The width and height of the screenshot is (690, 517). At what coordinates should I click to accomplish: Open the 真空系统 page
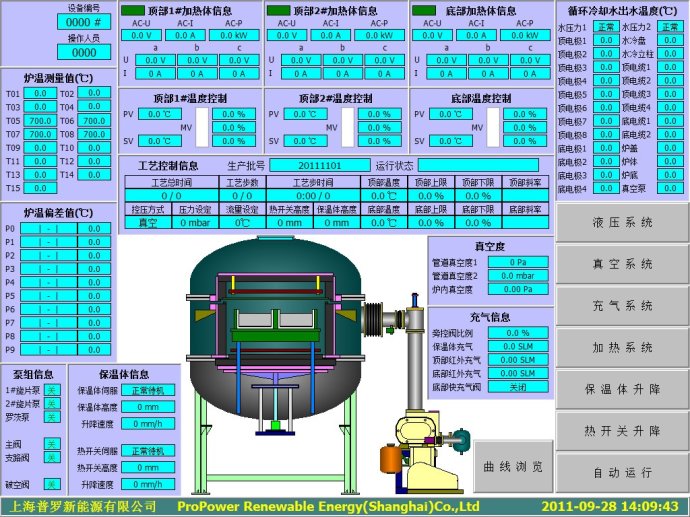tap(622, 263)
